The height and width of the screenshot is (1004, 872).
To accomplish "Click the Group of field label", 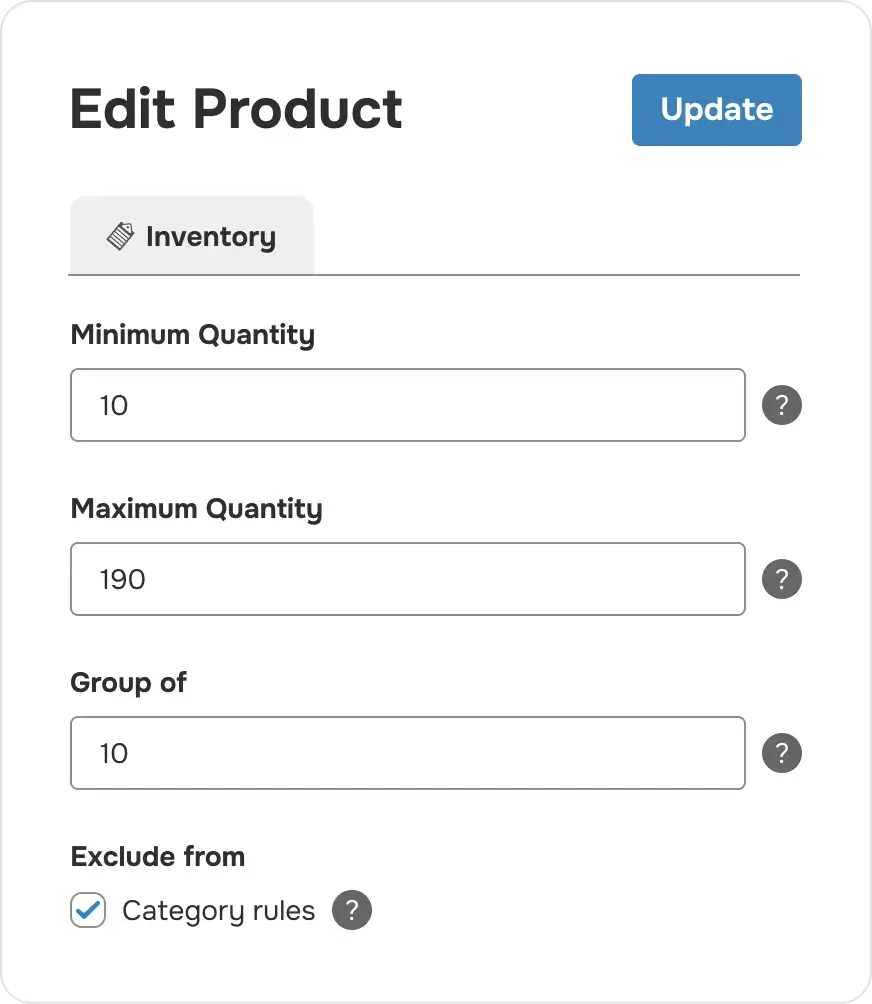I will coord(128,683).
